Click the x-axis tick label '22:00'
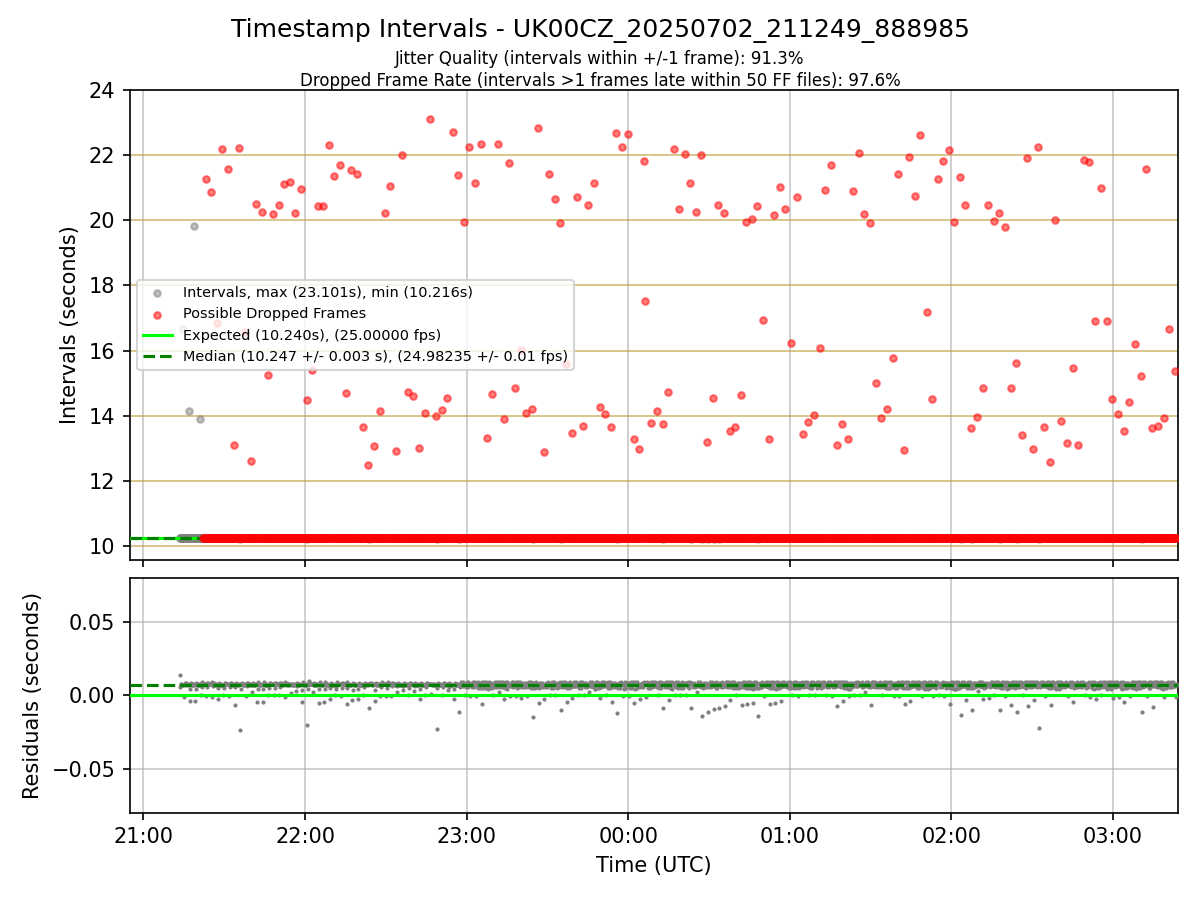The image size is (1200, 900). pos(305,834)
